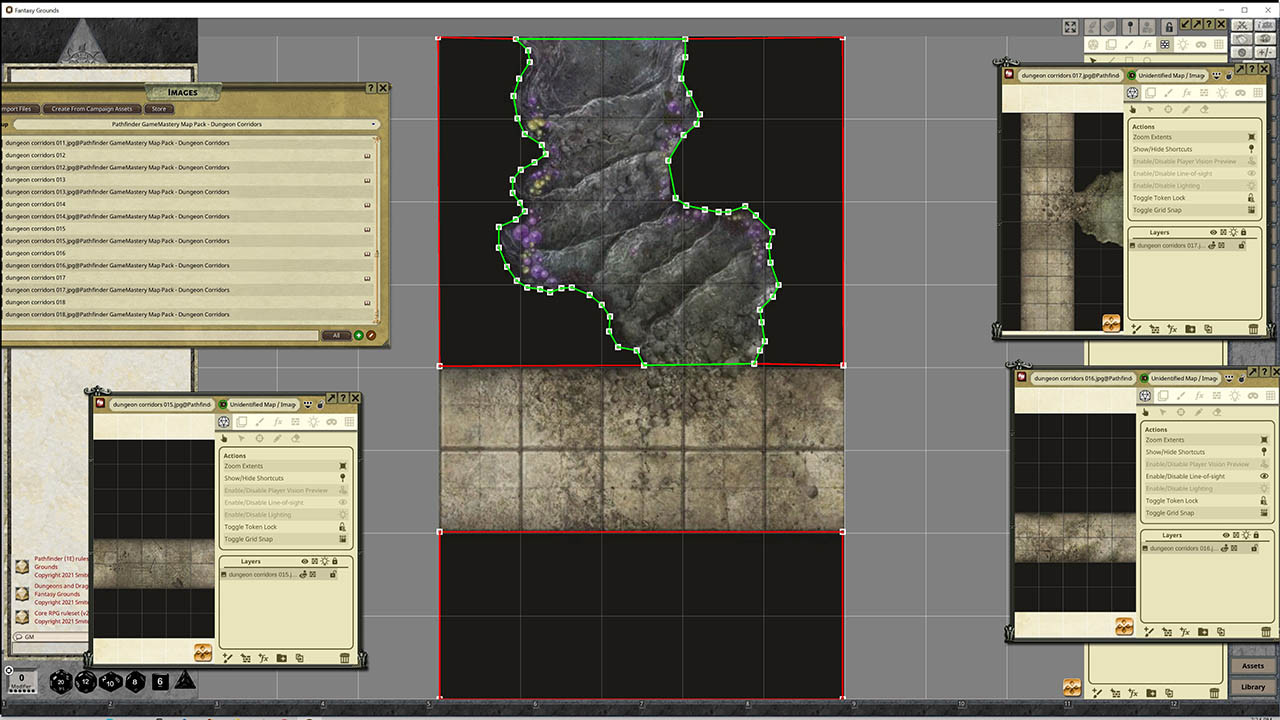
Task: Toggle Grid Snap in dungeon corridors 017 window
Action: 1158,210
